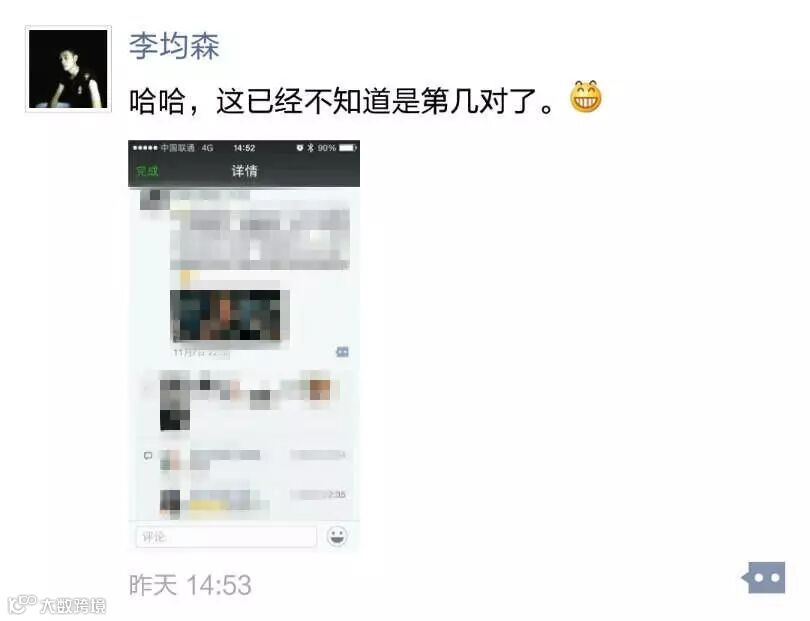The width and height of the screenshot is (810, 621).
Task: Tap the small blue comment button under the blurred photo
Action: [342, 352]
